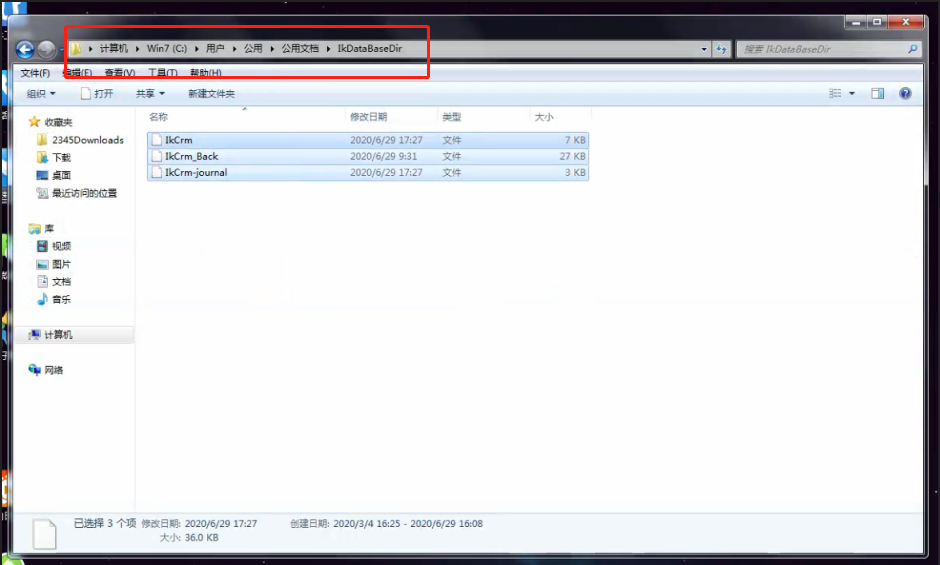The image size is (940, 565).
Task: Select the IkCrm-journal file
Action: 367,172
